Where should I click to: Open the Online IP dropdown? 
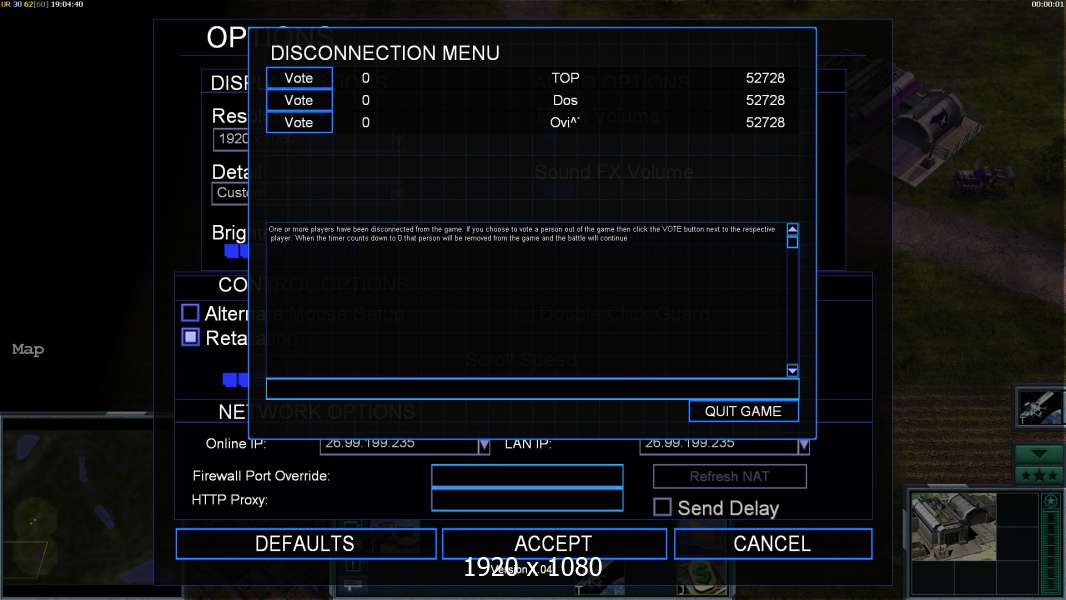(483, 446)
